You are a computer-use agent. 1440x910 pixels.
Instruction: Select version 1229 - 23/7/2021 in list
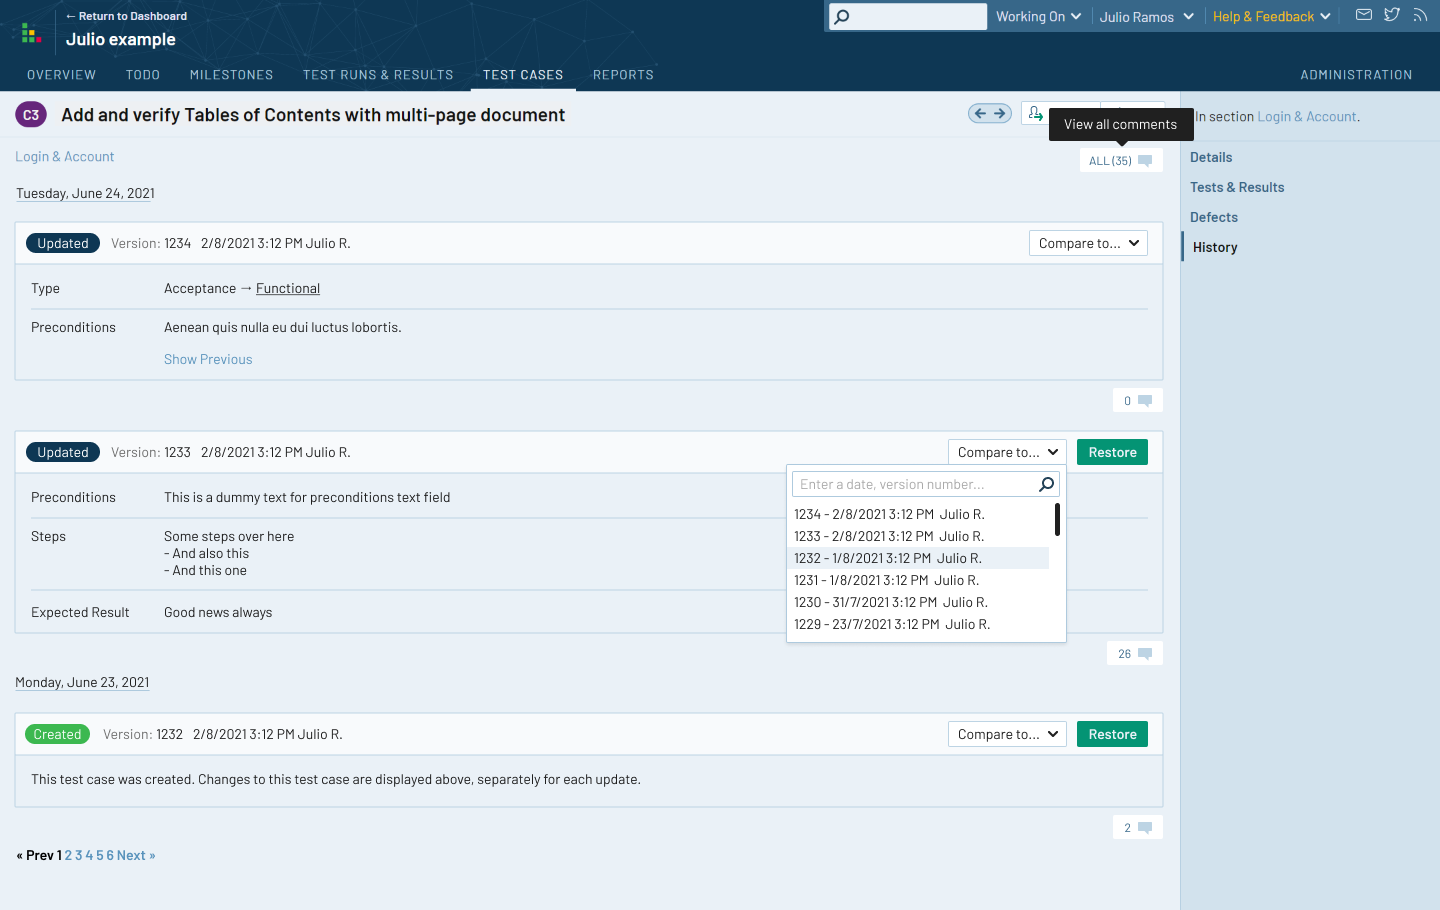pos(918,624)
